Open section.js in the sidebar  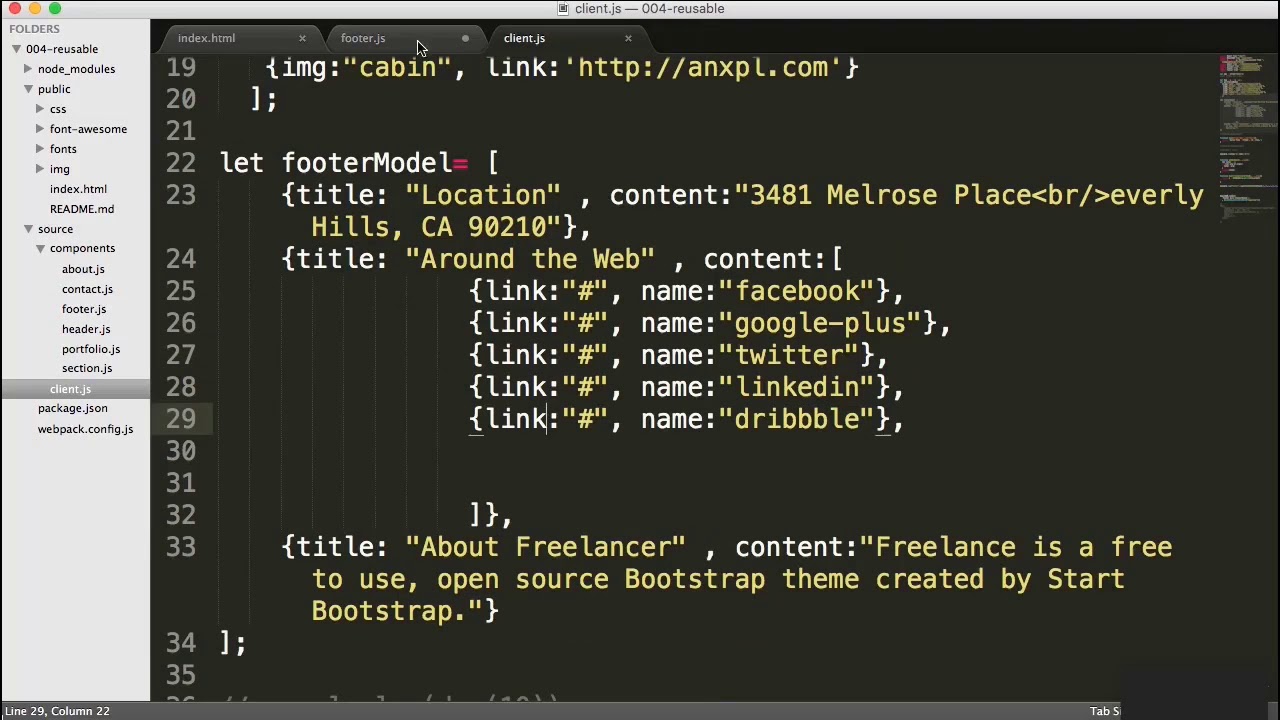point(87,368)
